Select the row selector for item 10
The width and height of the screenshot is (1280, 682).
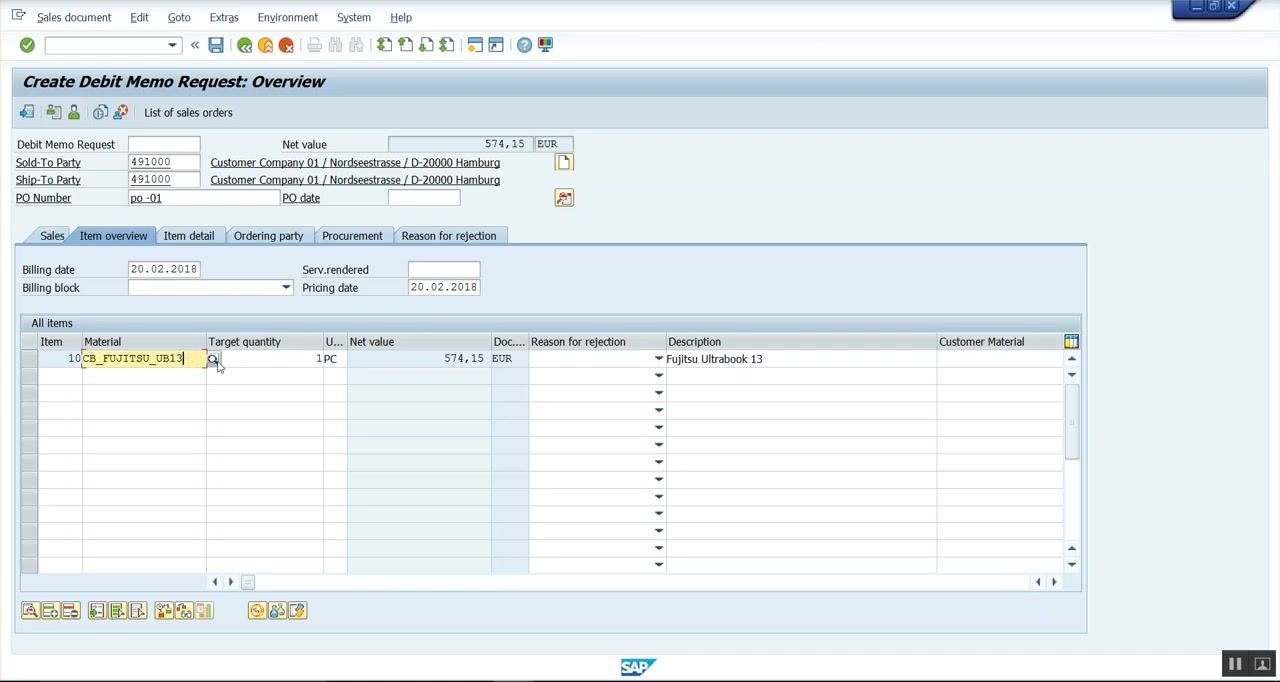pyautogui.click(x=29, y=359)
